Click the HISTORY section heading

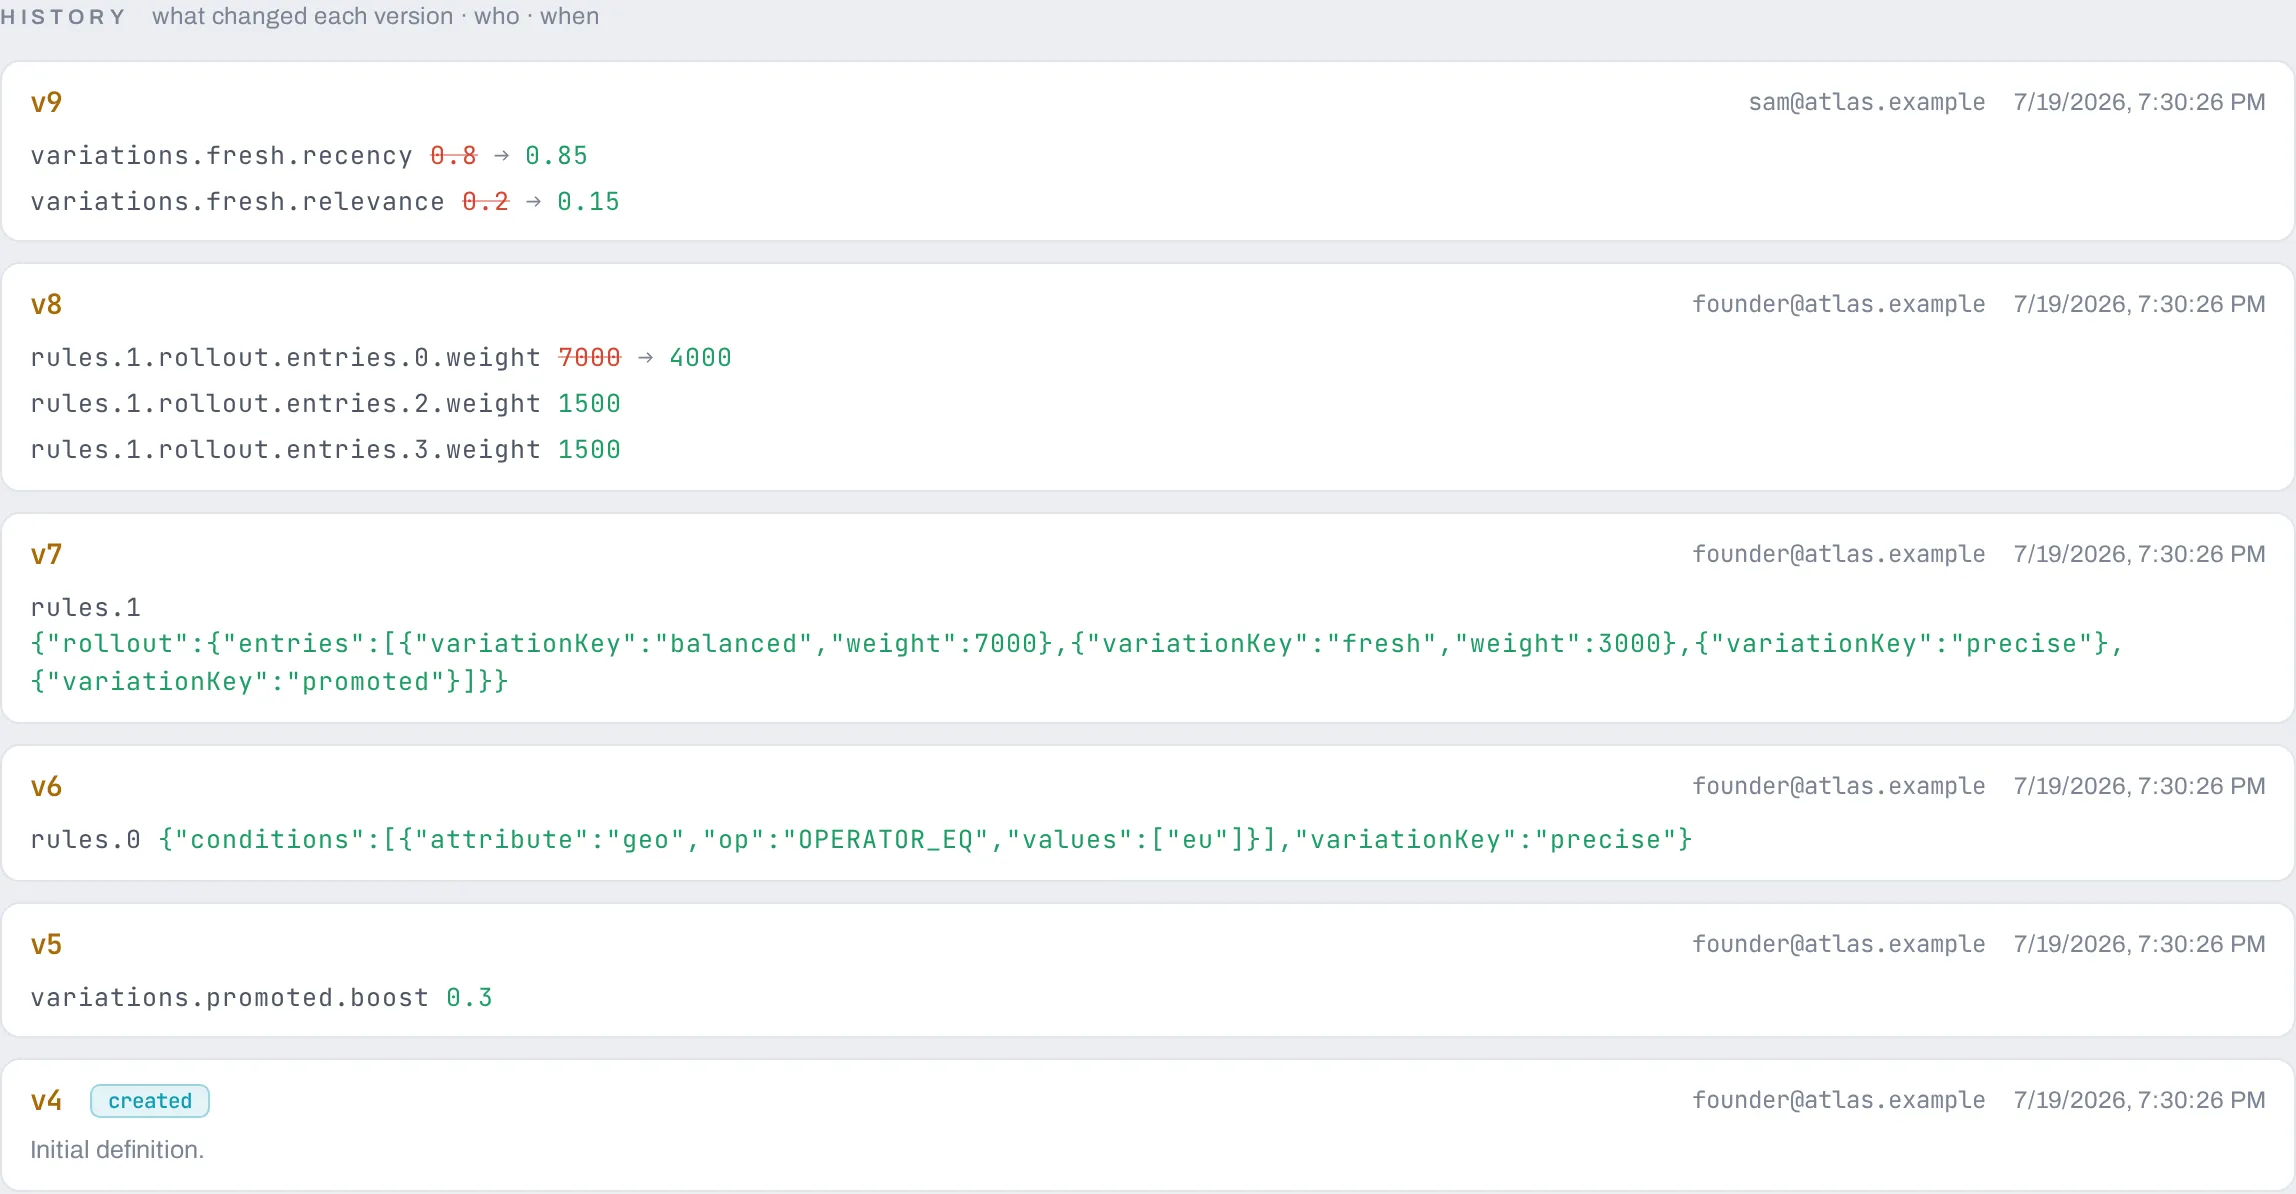pyautogui.click(x=63, y=17)
